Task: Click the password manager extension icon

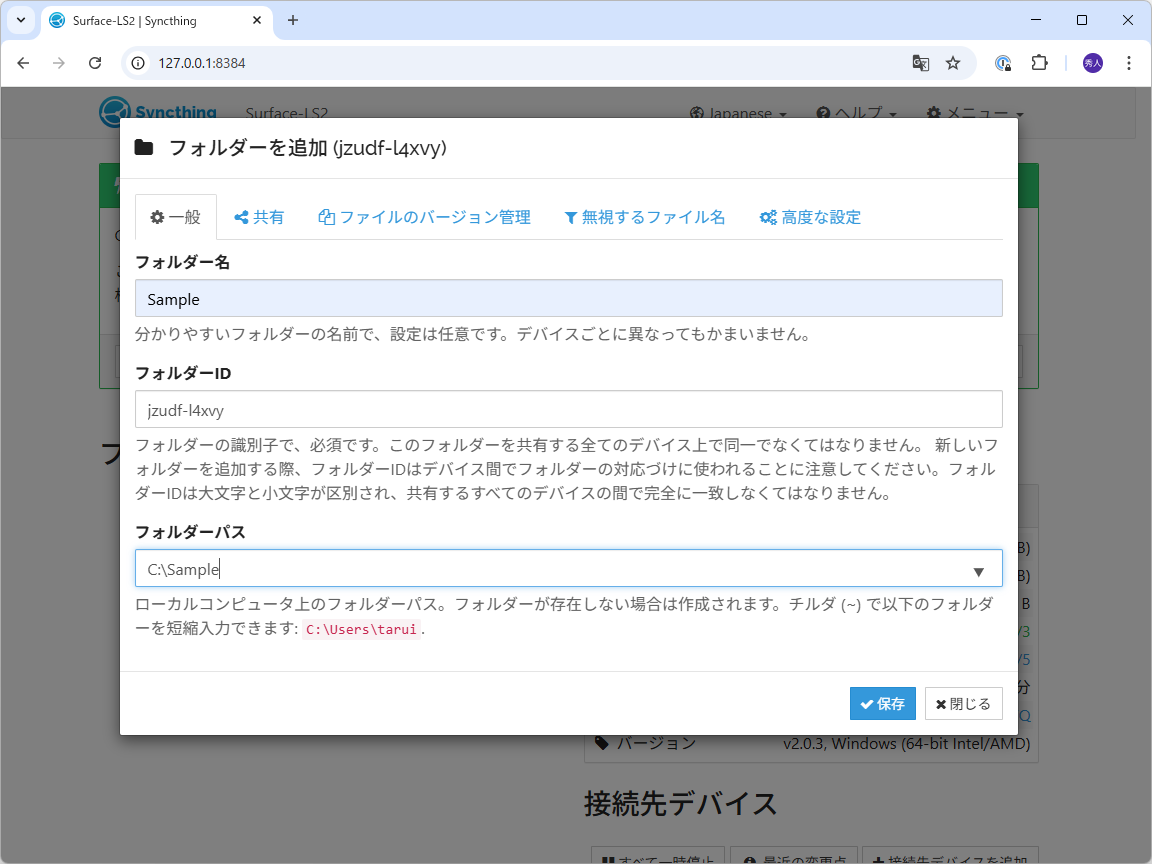Action: [1003, 63]
